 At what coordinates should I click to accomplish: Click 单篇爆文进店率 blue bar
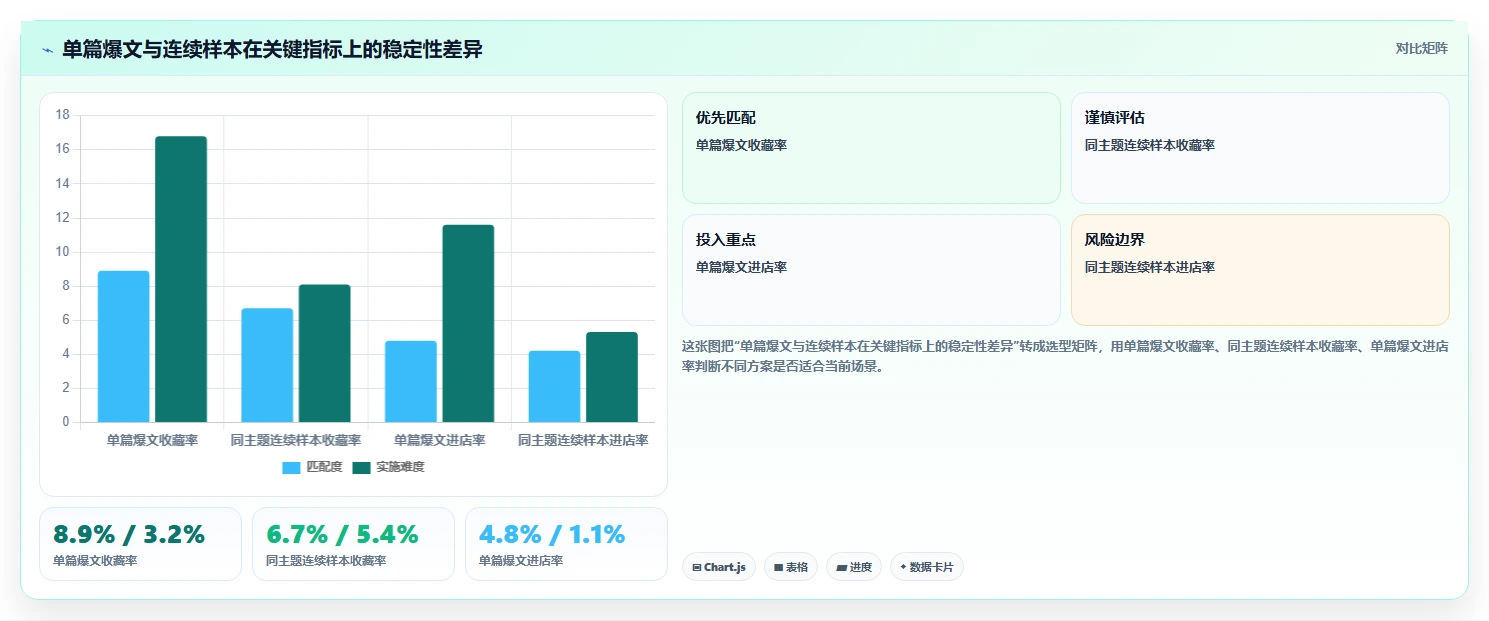[x=411, y=381]
